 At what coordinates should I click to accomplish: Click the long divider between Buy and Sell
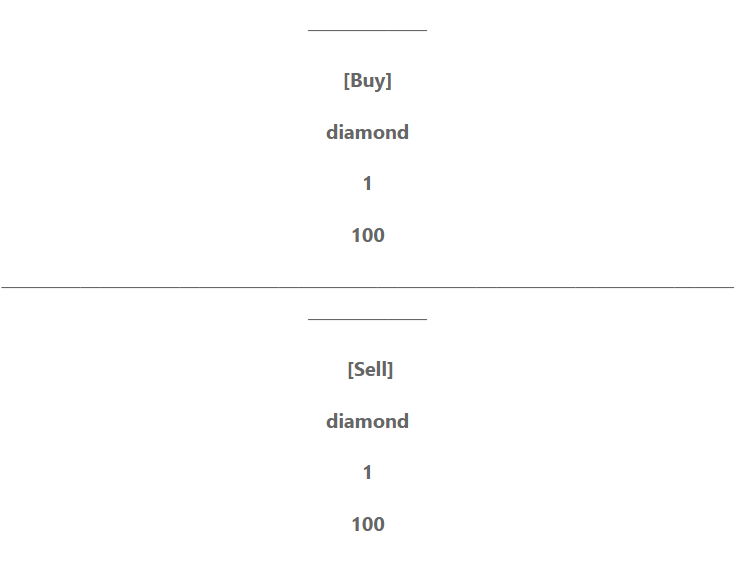coord(368,285)
